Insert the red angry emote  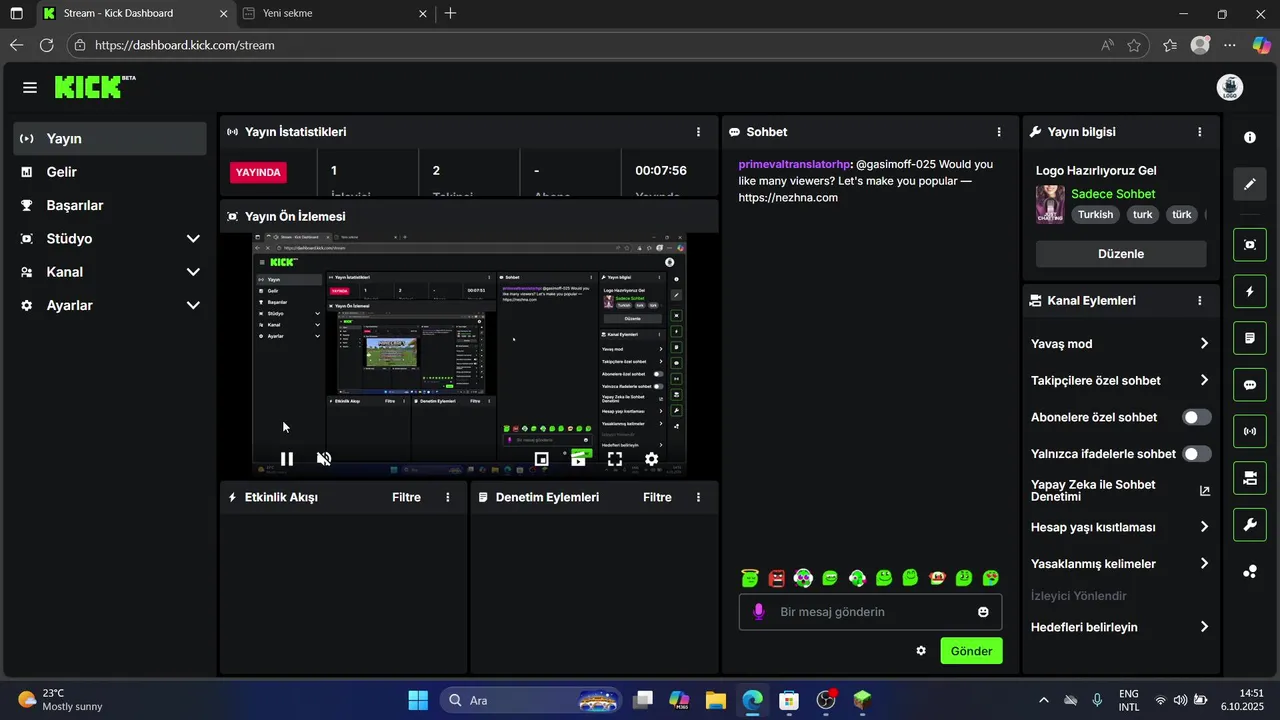(777, 577)
